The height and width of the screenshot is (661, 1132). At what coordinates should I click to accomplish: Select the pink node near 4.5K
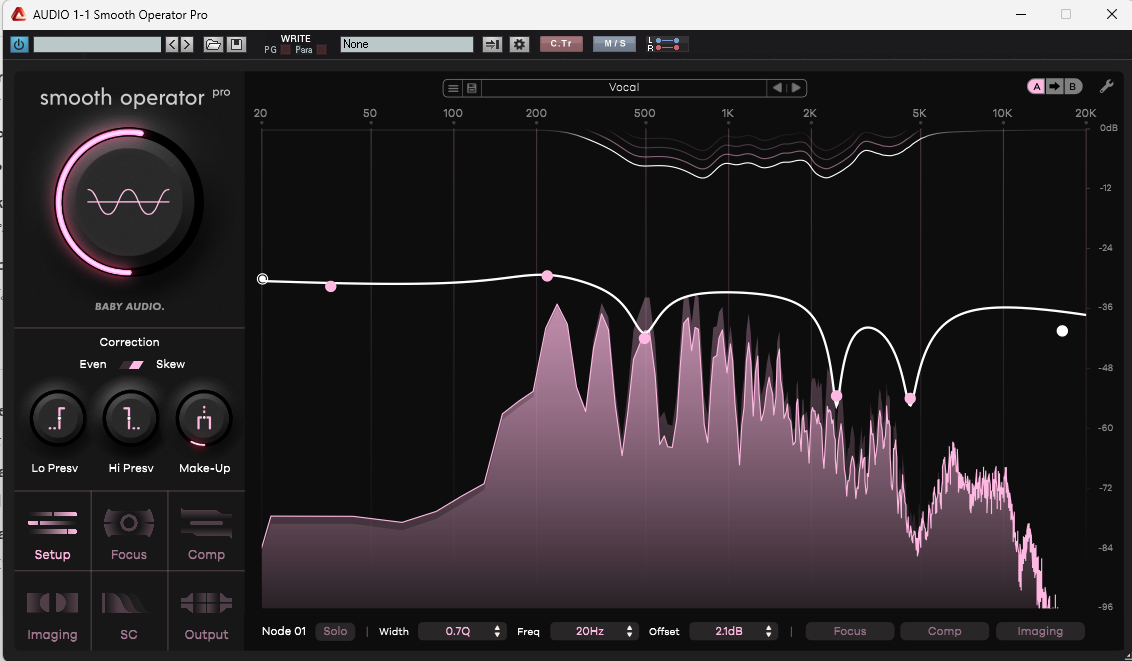910,398
